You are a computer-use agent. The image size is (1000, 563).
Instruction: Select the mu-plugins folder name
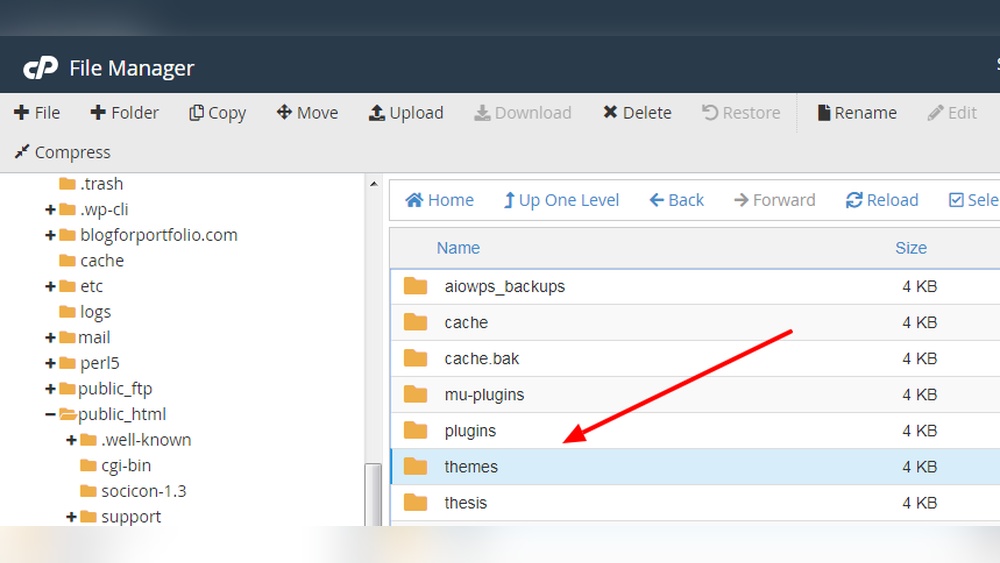pyautogui.click(x=484, y=395)
